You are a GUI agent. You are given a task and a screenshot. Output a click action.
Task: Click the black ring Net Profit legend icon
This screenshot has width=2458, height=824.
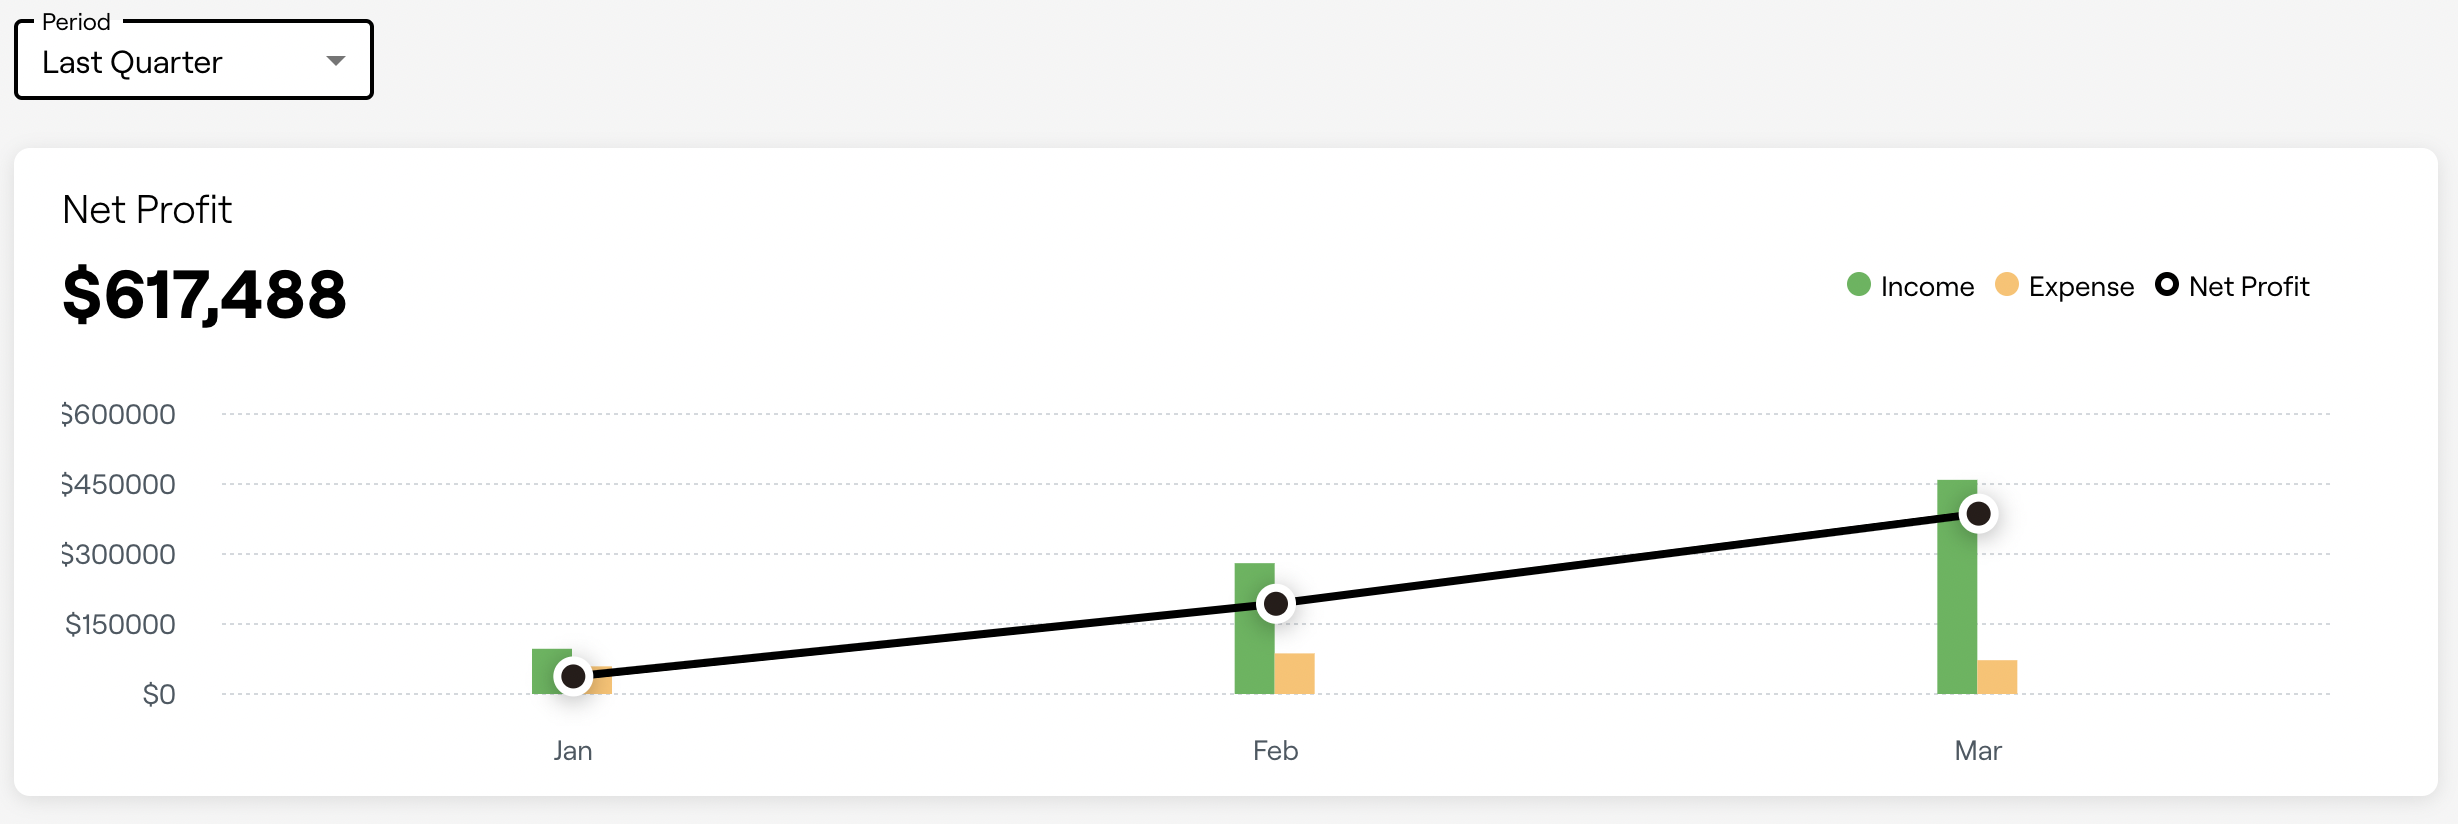[x=2167, y=285]
